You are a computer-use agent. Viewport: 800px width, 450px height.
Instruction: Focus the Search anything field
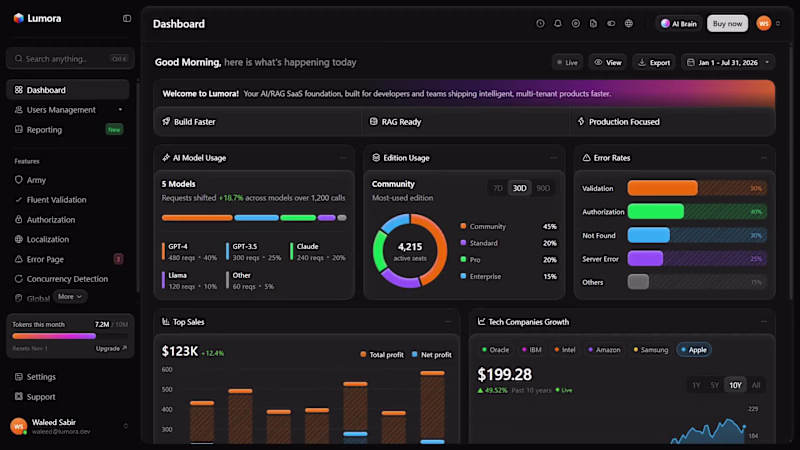click(70, 59)
